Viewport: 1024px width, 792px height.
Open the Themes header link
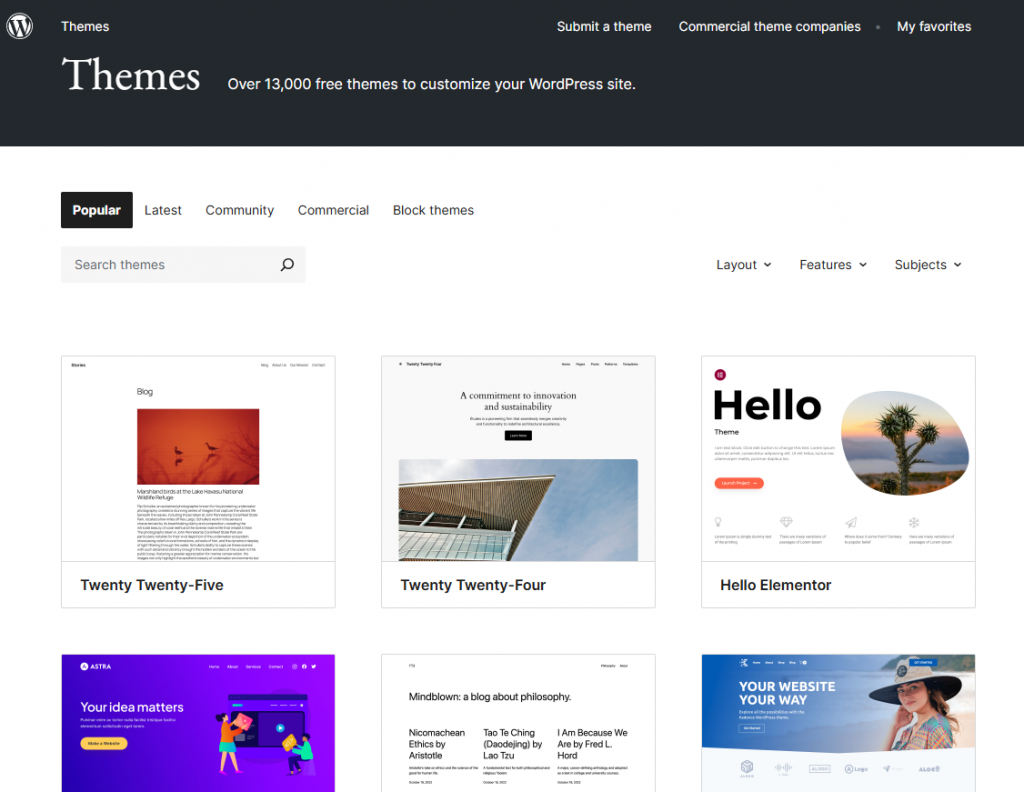point(85,27)
